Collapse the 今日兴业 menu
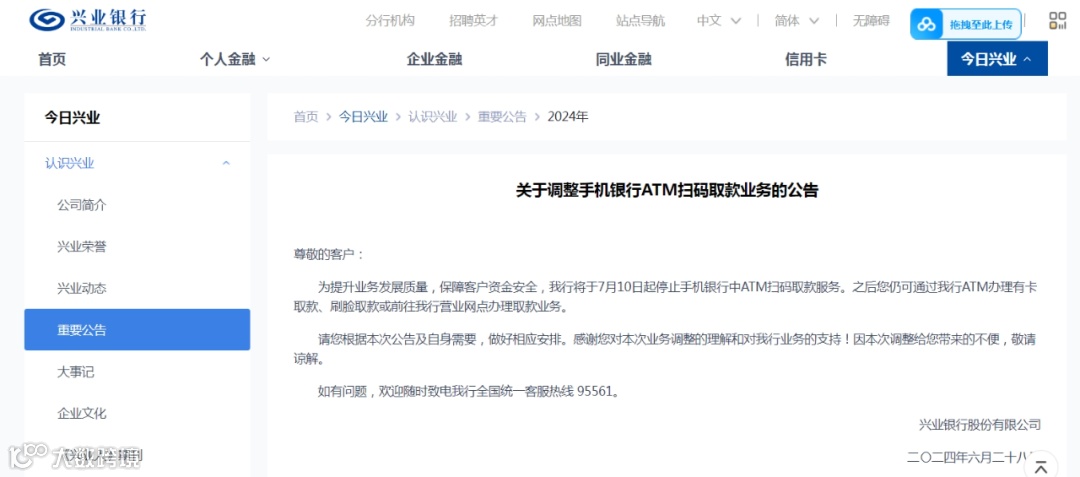The image size is (1080, 477). point(997,59)
